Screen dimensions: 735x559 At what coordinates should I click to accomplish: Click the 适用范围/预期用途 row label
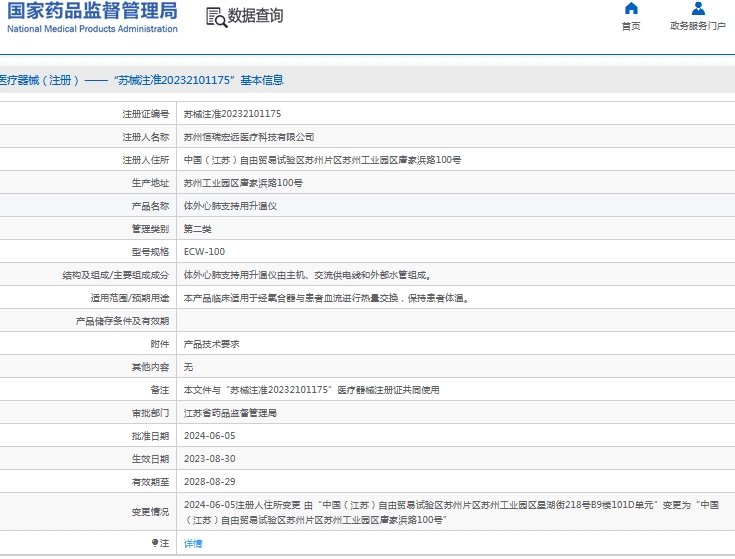point(129,298)
